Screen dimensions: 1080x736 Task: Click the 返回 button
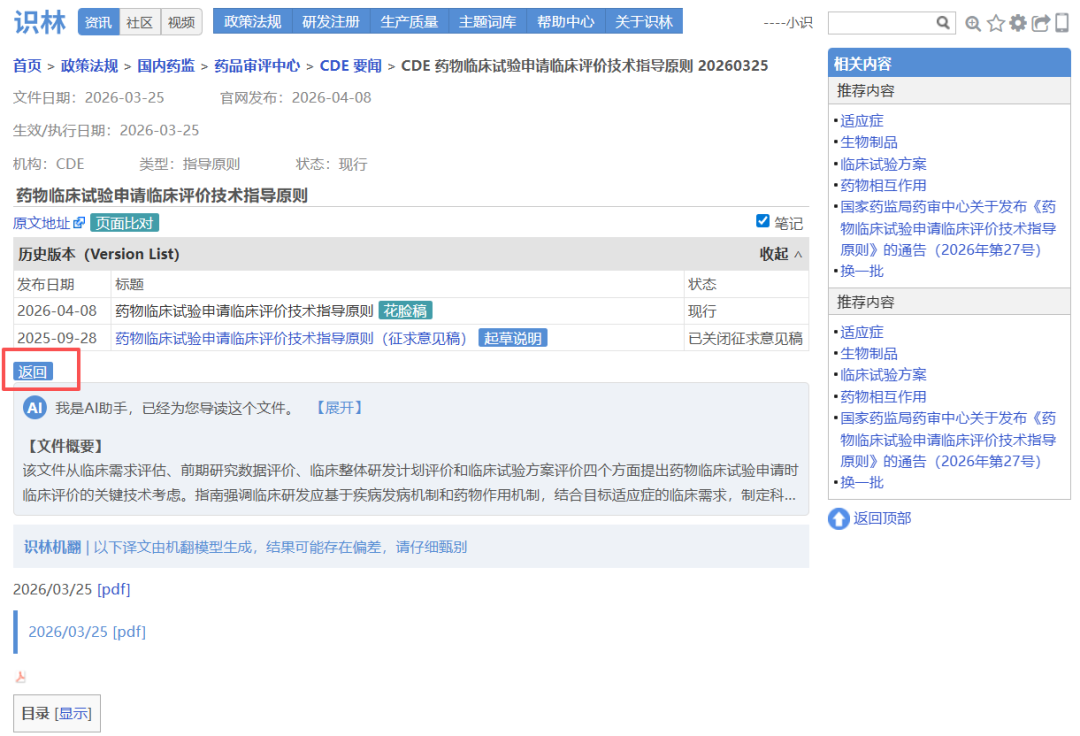tap(33, 372)
